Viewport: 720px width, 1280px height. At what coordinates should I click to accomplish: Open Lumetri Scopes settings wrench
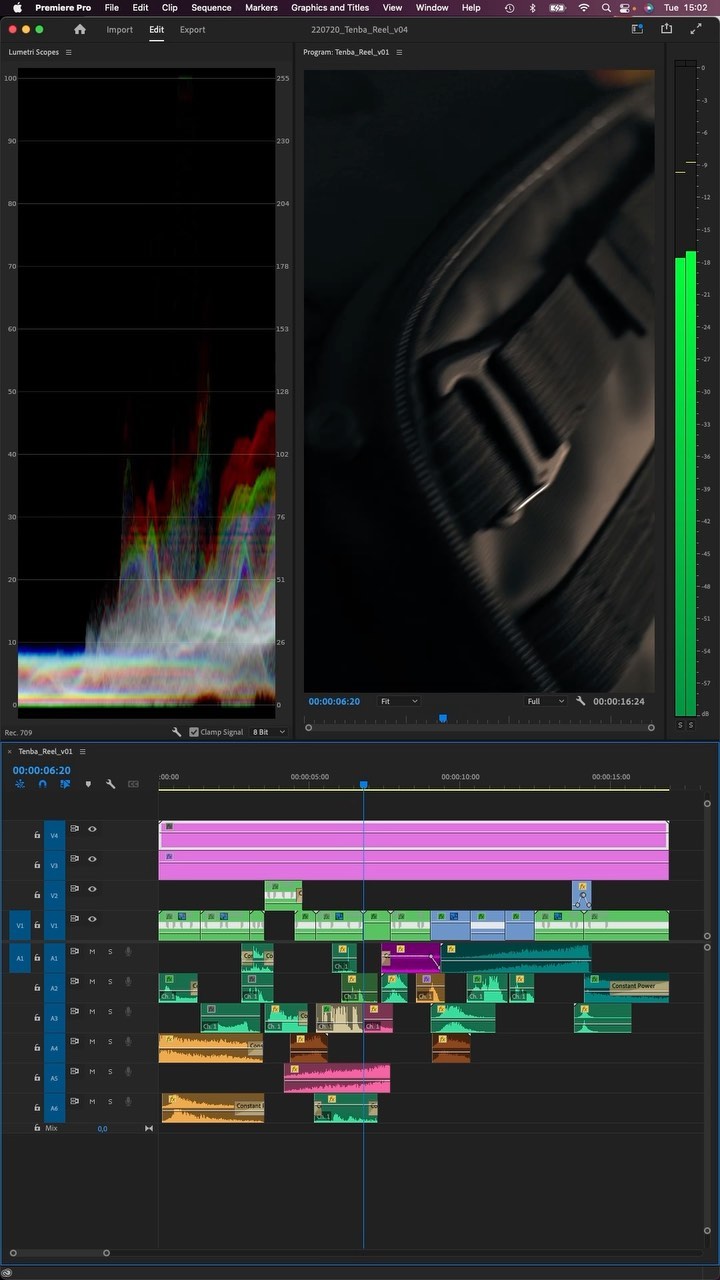point(177,732)
